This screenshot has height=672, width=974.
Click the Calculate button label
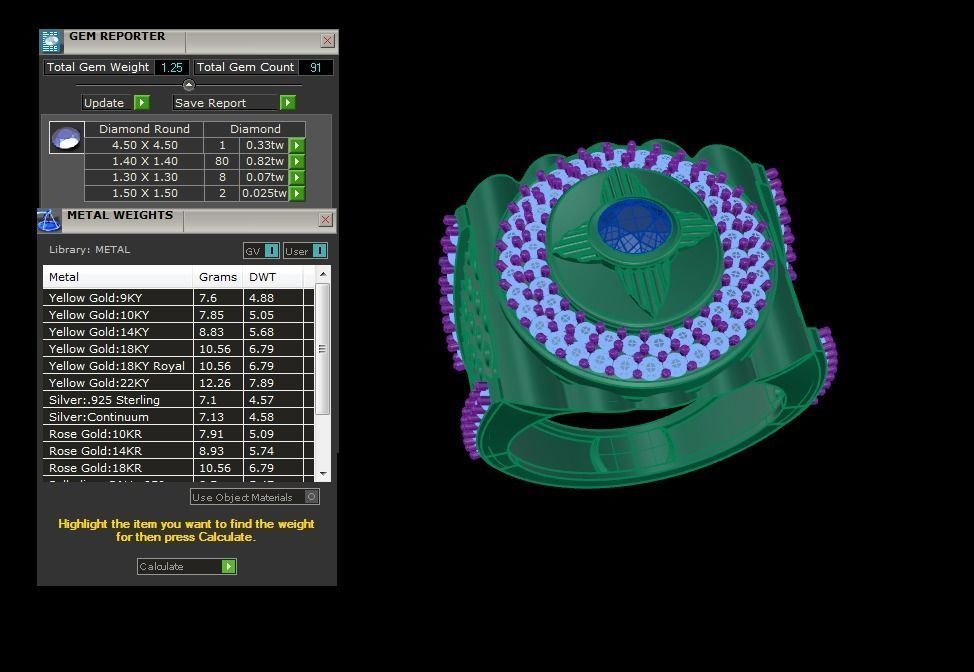pyautogui.click(x=161, y=566)
